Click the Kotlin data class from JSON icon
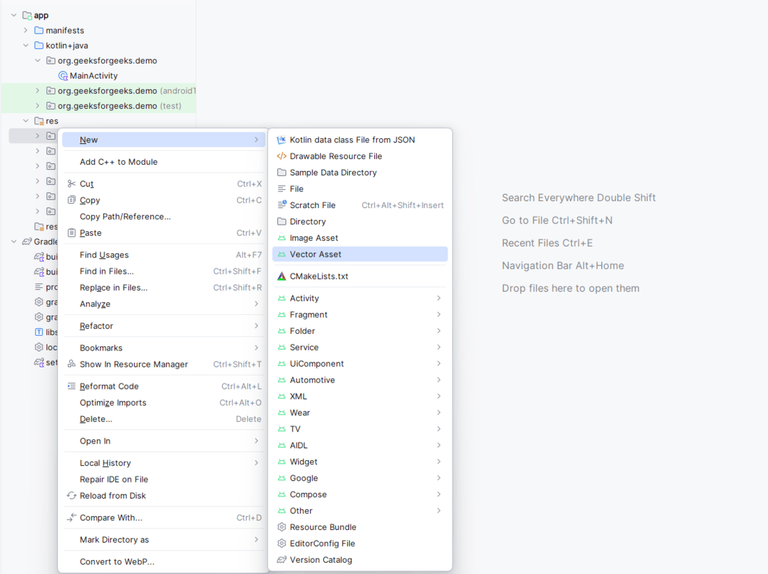This screenshot has height=574, width=768. (281, 140)
